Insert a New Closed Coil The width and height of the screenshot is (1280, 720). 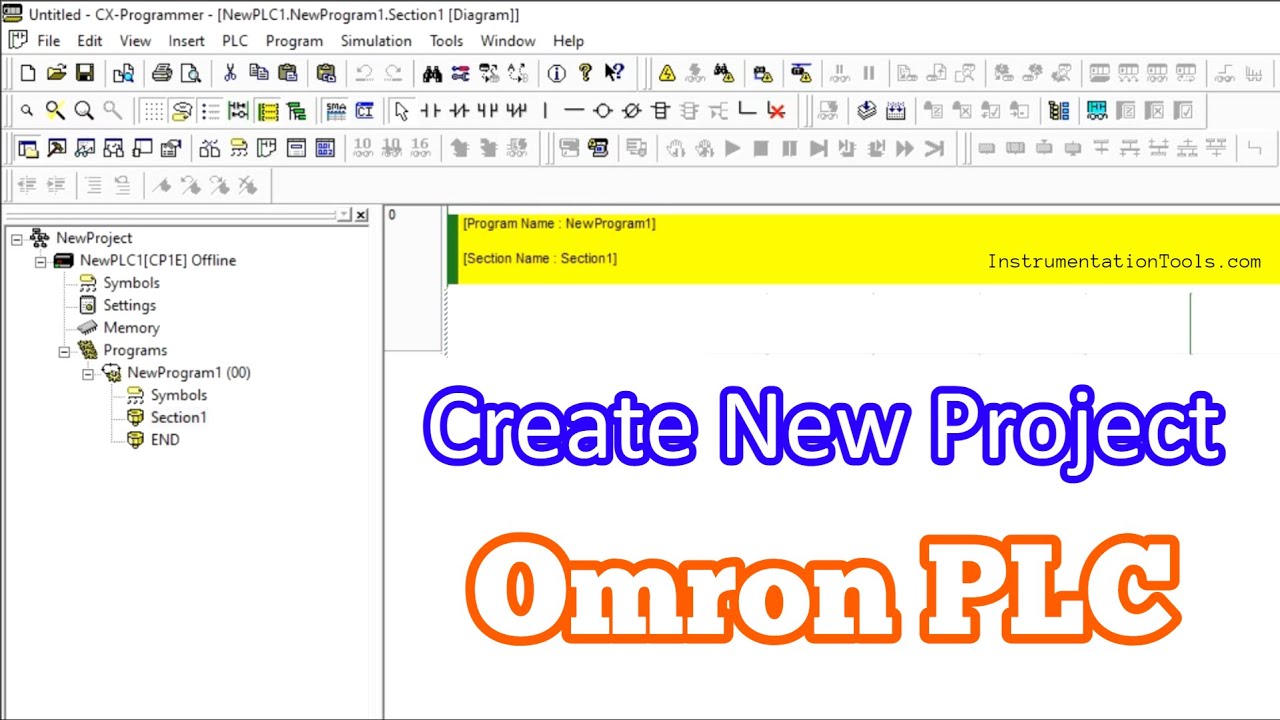(631, 111)
